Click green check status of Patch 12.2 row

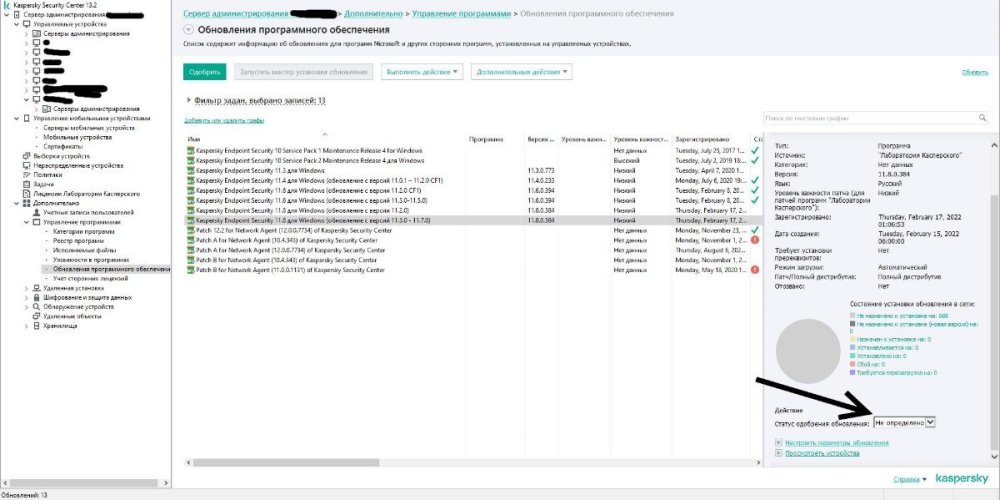755,230
